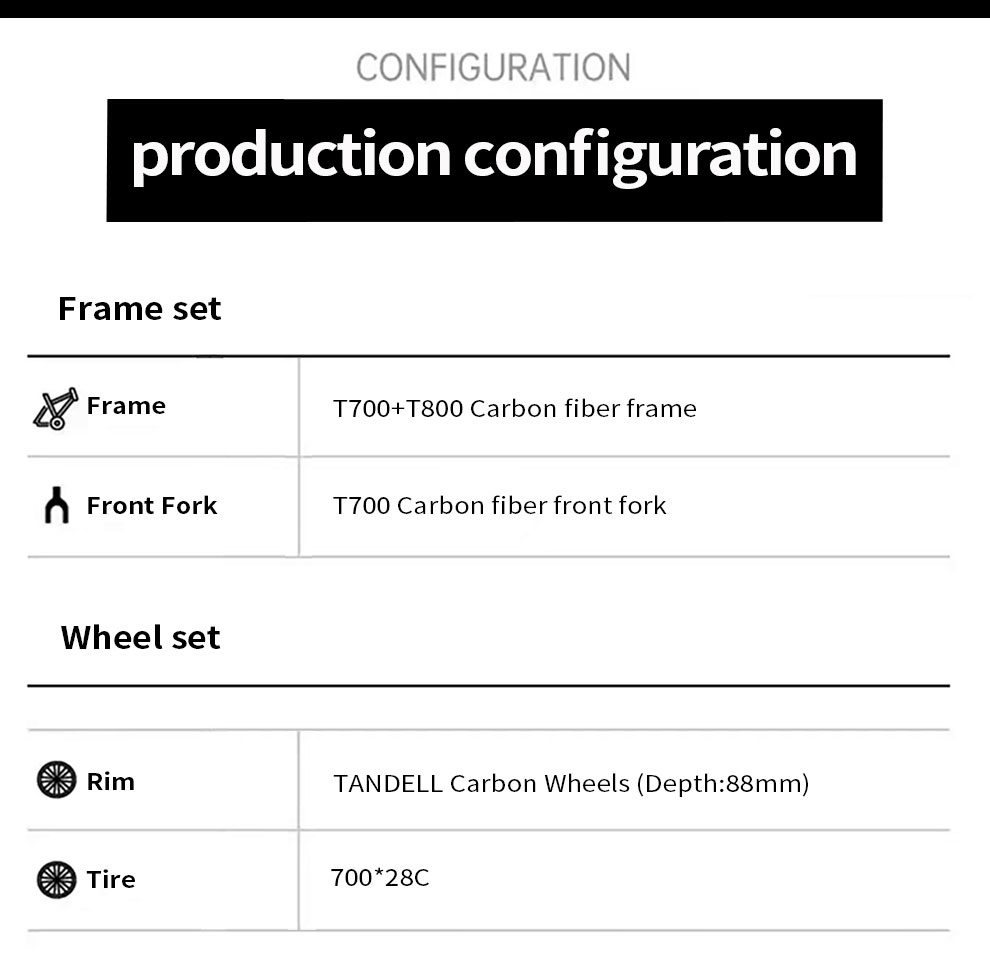Select the Front Fork label
The height and width of the screenshot is (976, 990).
pos(152,506)
